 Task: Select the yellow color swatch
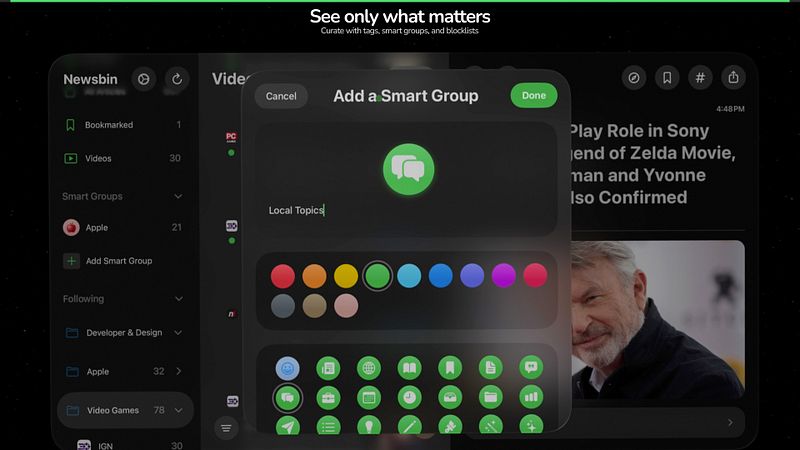(346, 276)
